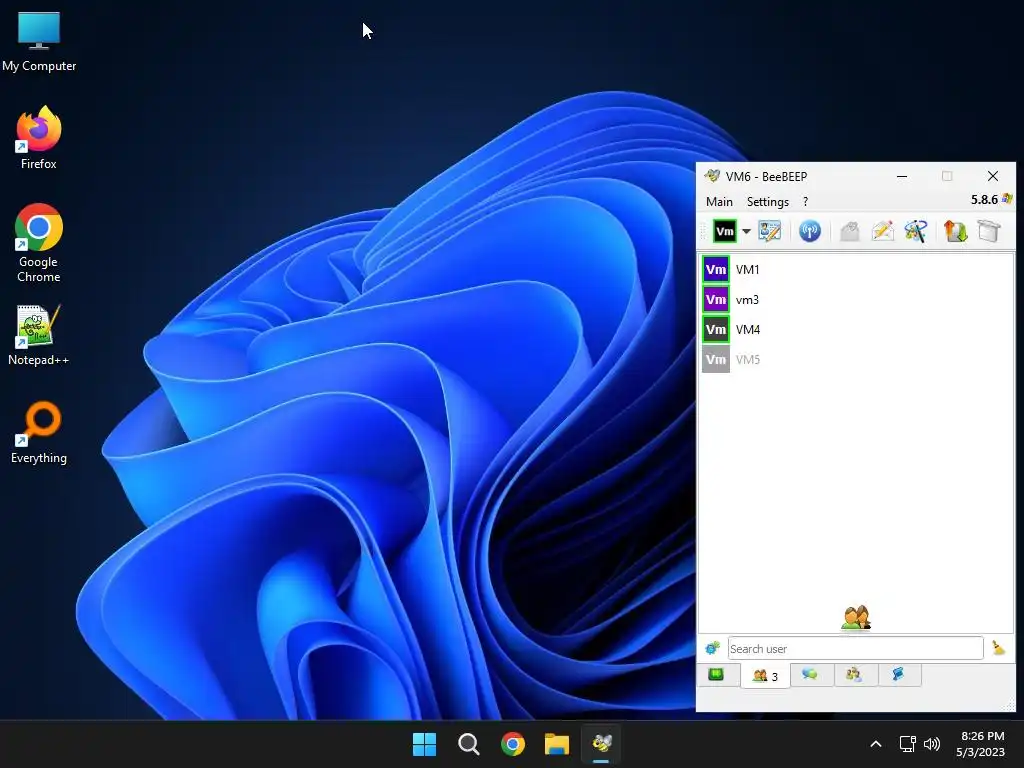Open taskbar Search
Image resolution: width=1024 pixels, height=768 pixels.
(x=468, y=744)
